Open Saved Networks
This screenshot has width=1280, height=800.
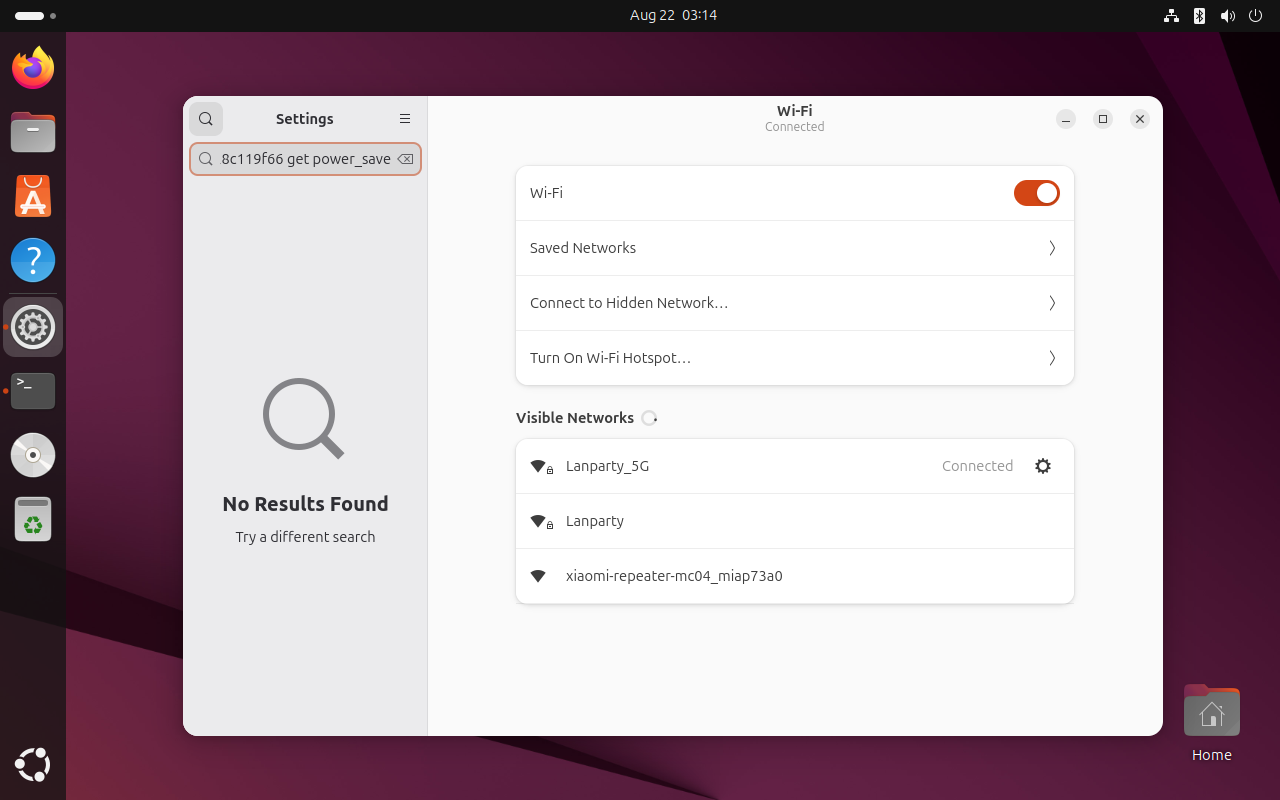coord(795,248)
